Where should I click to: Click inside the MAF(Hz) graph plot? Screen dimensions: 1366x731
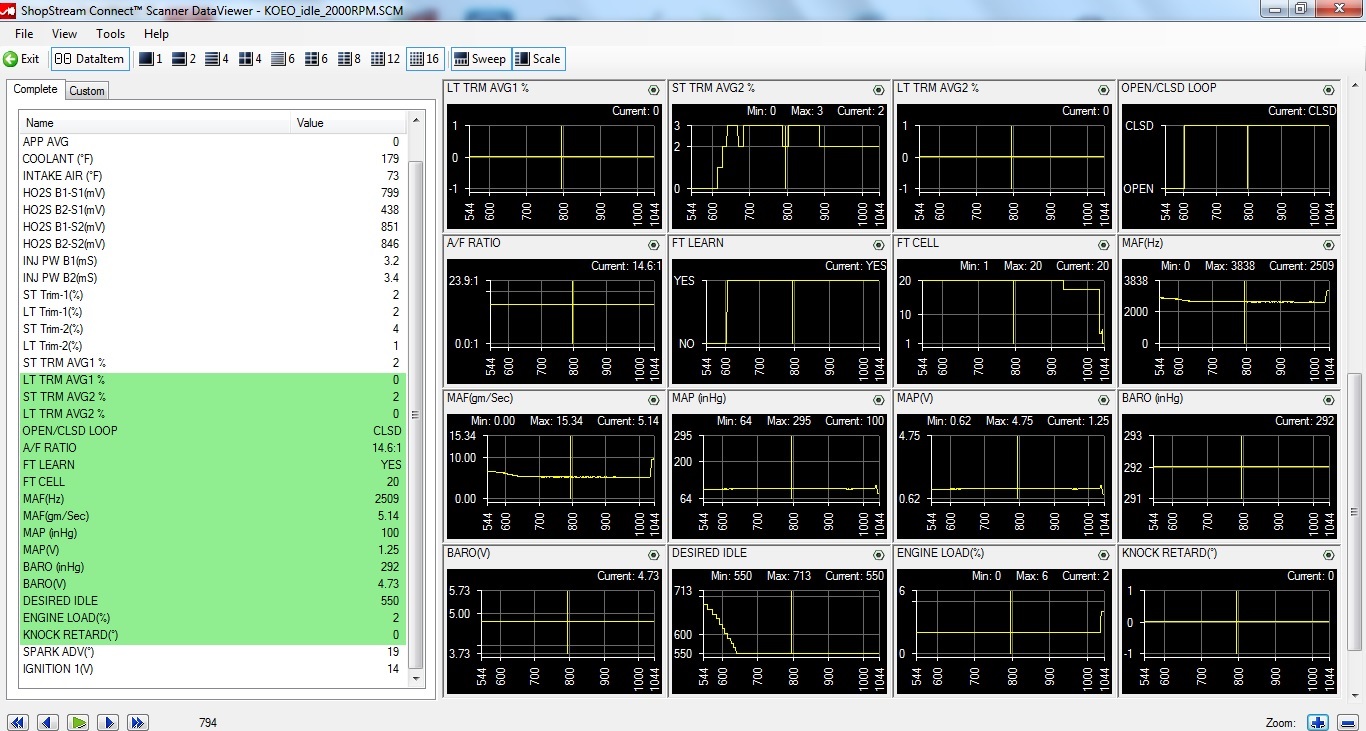point(1245,311)
